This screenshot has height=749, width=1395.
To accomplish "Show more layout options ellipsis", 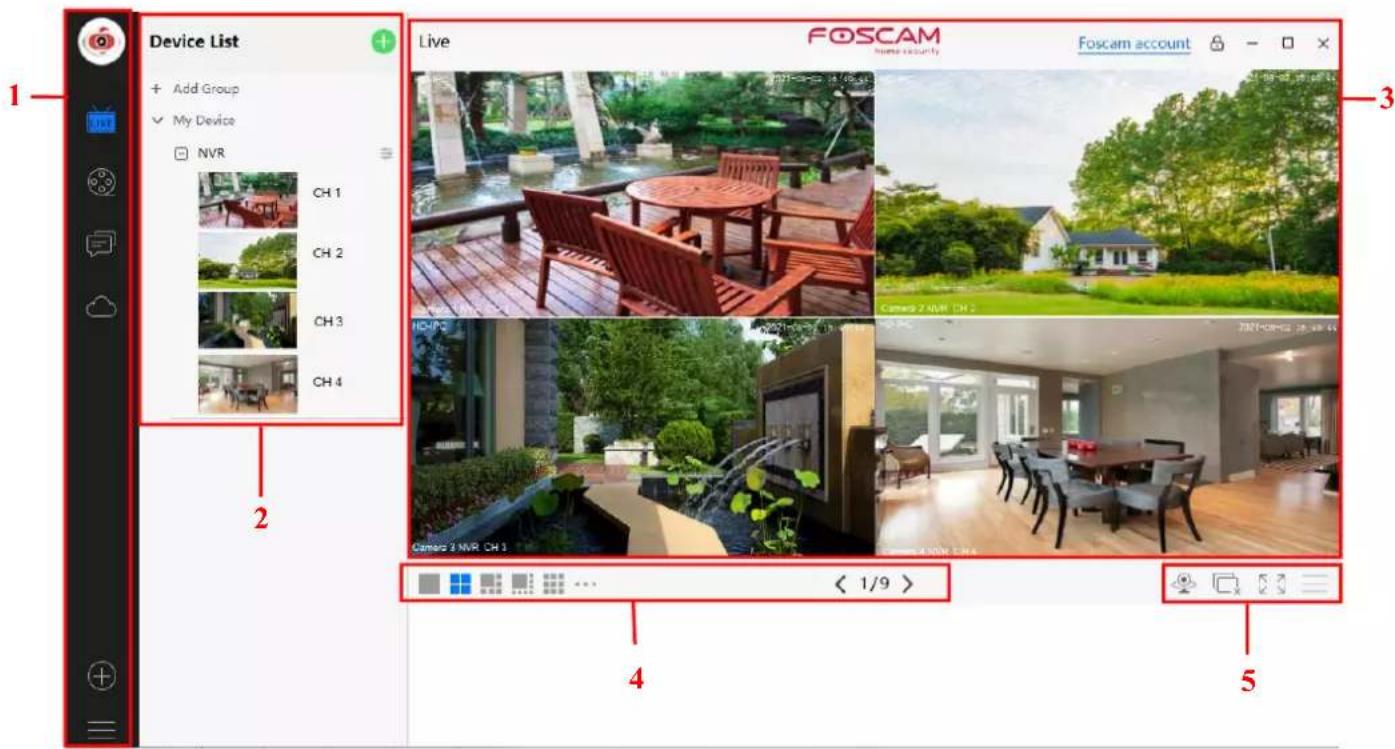I will pos(585,584).
